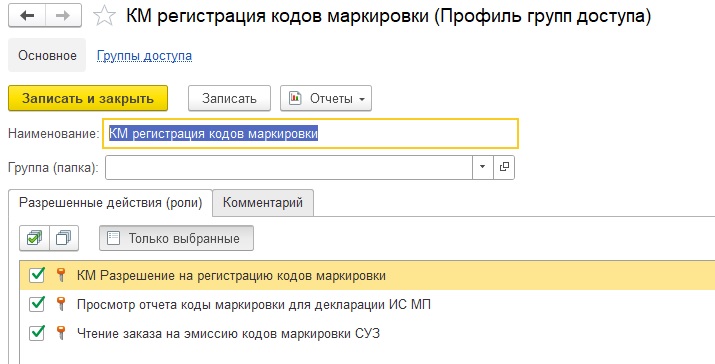This screenshot has width=715, height=364.
Task: Add to favorites with the star icon
Action: (104, 16)
